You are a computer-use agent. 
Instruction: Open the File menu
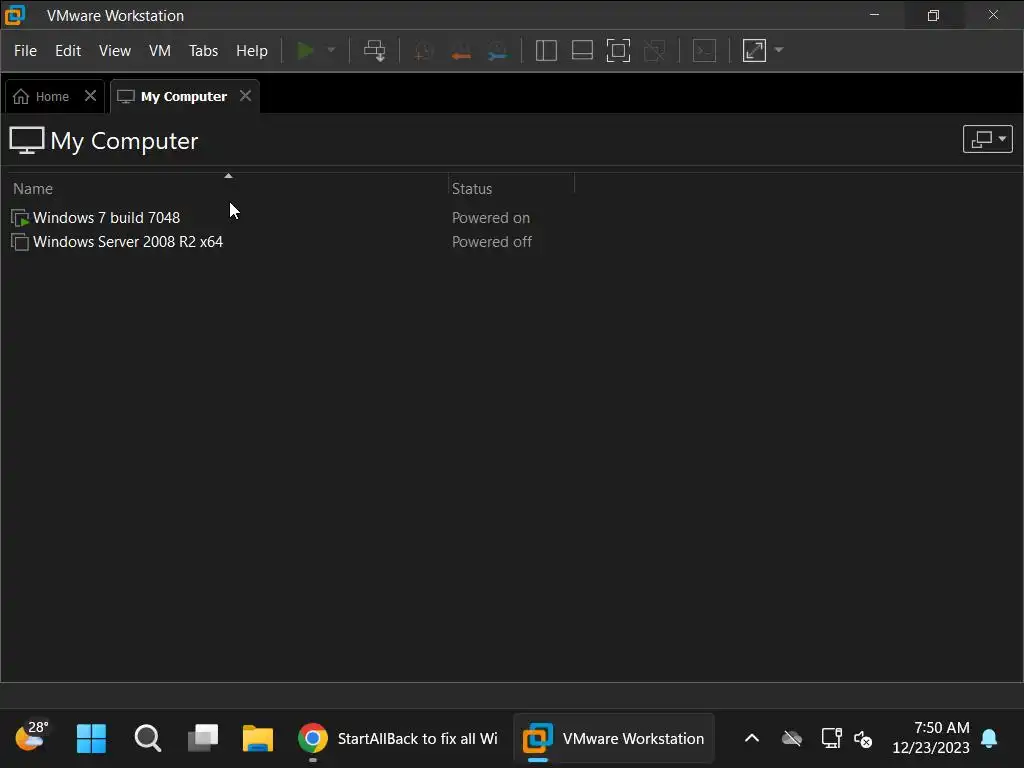pos(25,50)
